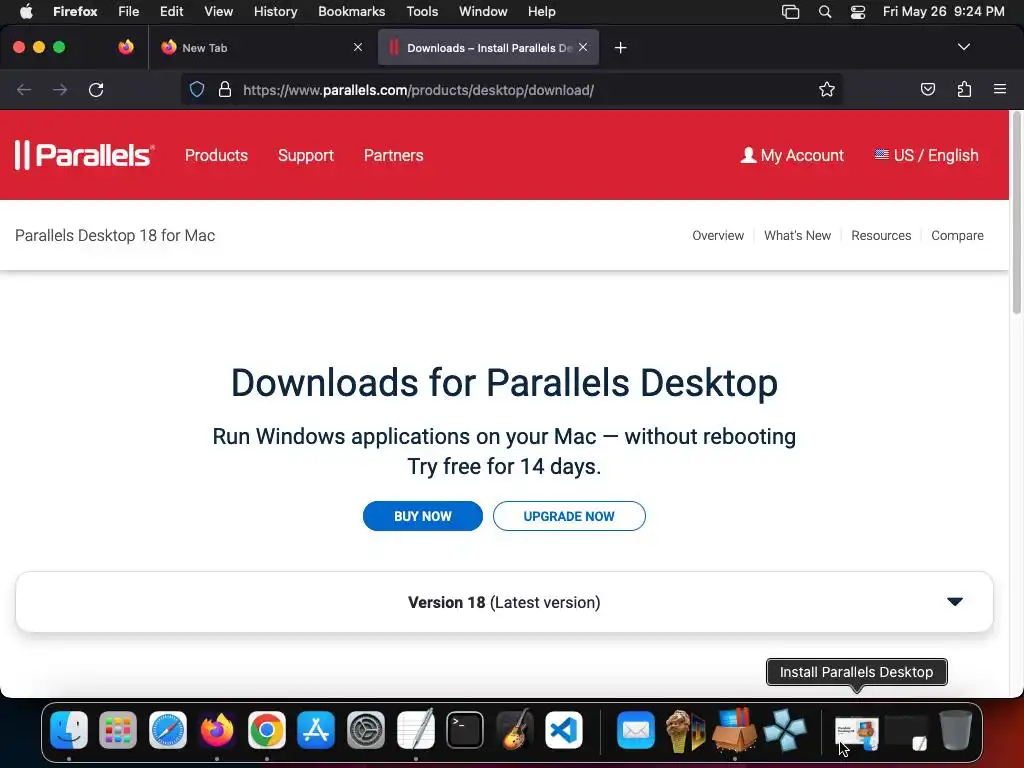Launch Safari from the dock
The image size is (1024, 768).
tap(168, 729)
